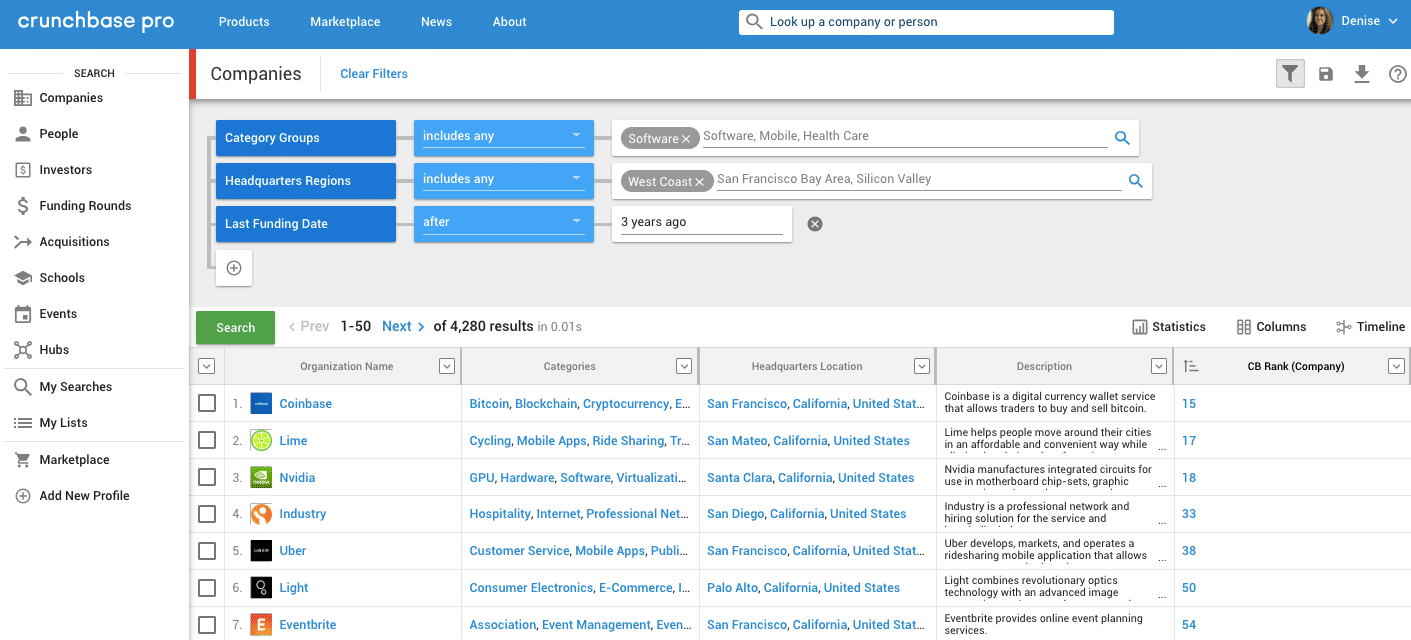This screenshot has height=640, width=1411.
Task: Open Funding Rounds in the sidebar
Action: click(x=84, y=205)
